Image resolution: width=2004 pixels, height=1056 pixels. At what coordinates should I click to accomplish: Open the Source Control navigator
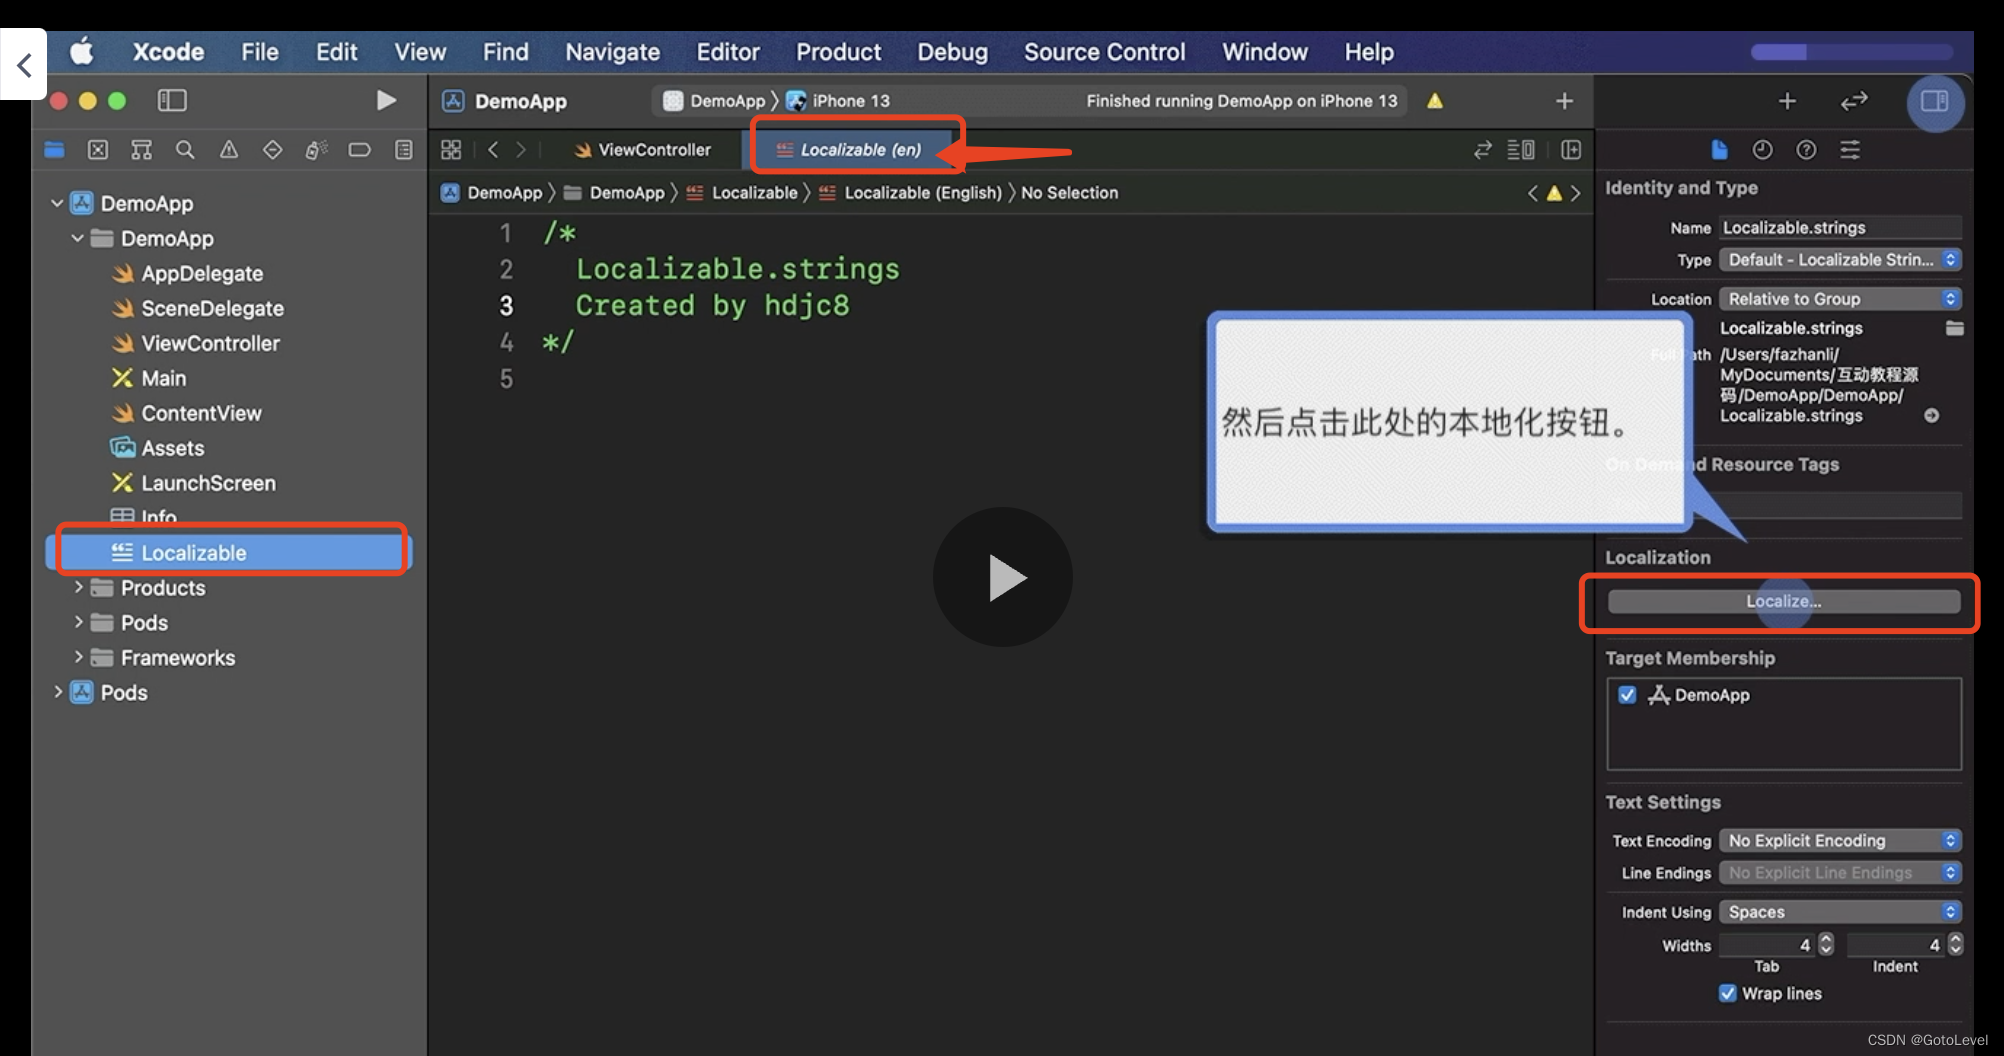pyautogui.click(x=98, y=150)
